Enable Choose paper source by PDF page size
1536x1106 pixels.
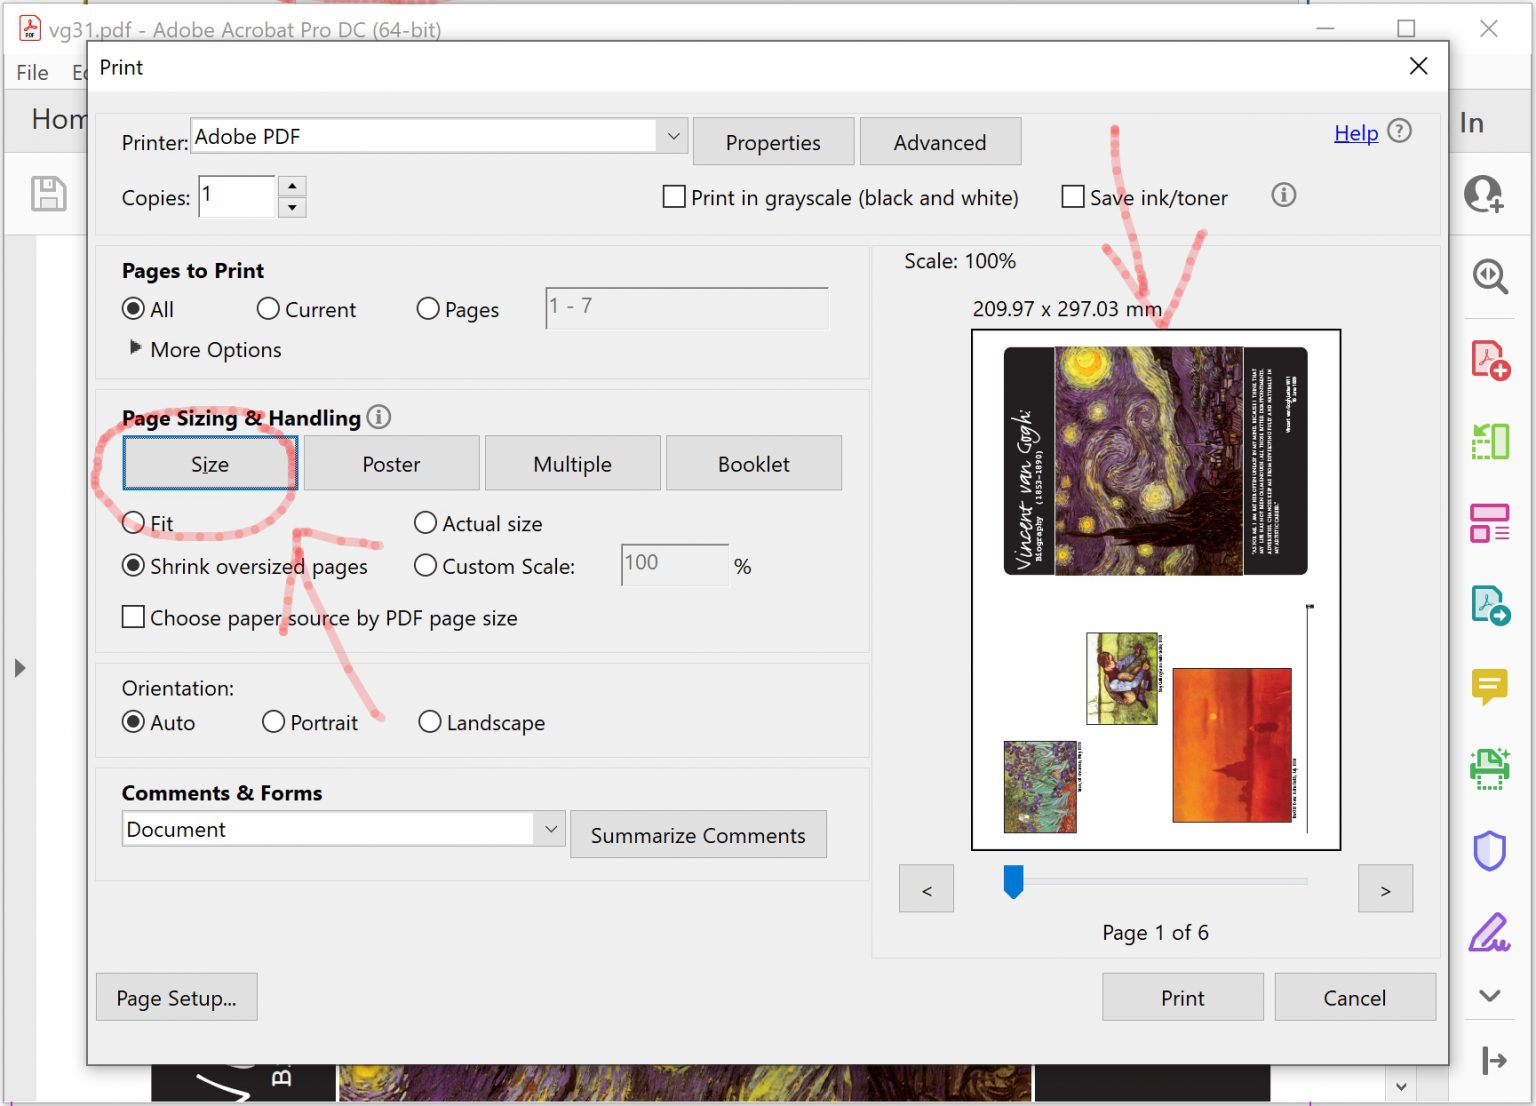point(133,617)
